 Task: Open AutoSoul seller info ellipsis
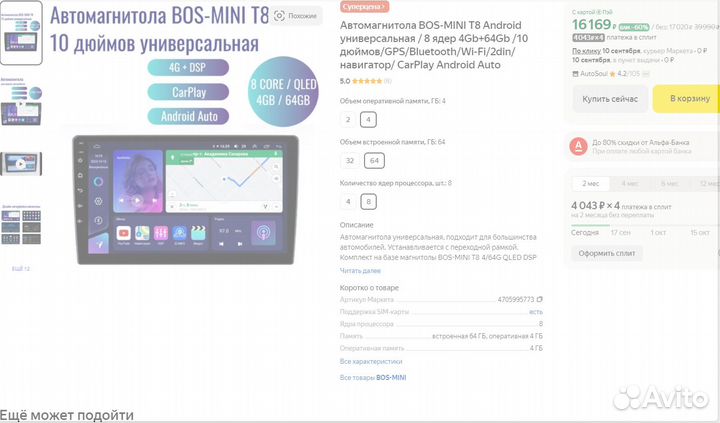tap(645, 74)
